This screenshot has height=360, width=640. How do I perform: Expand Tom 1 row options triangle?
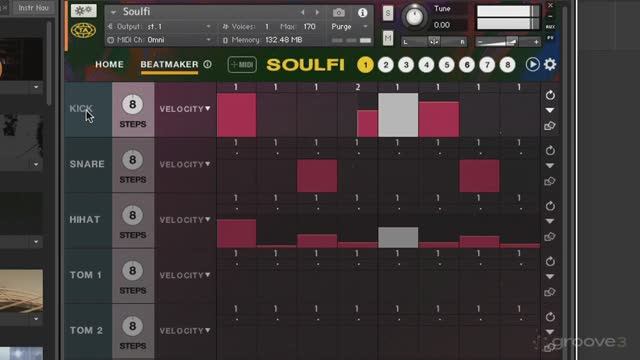pos(550,277)
